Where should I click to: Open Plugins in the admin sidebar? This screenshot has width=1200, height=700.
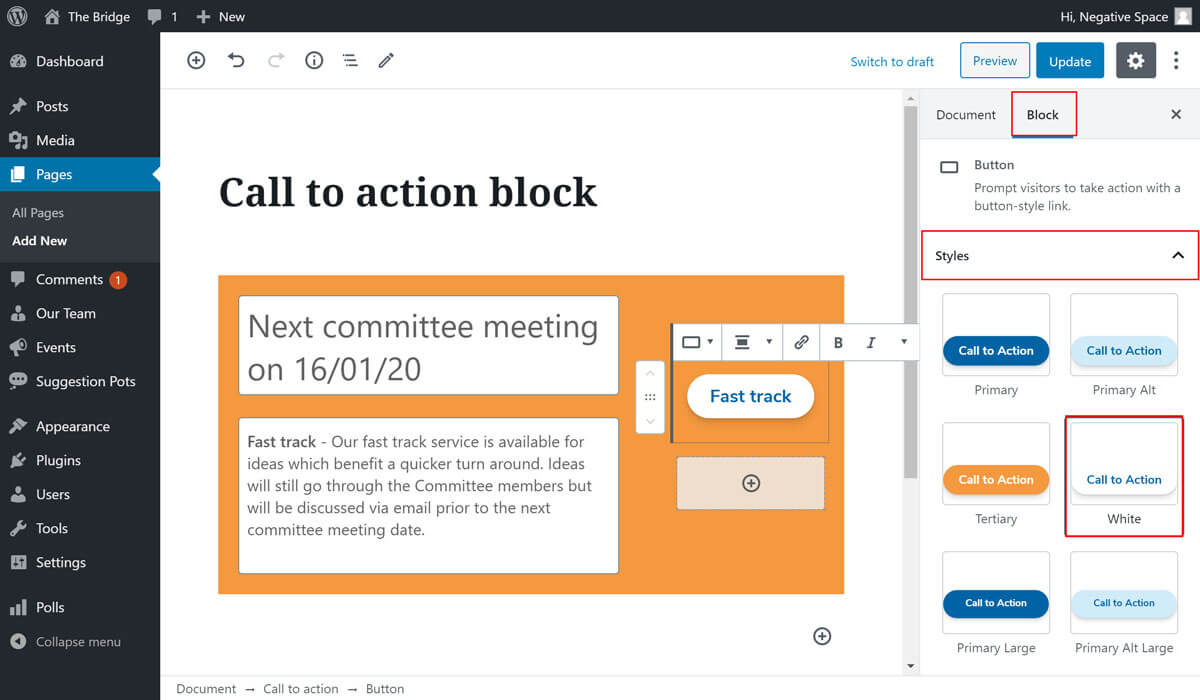58,460
